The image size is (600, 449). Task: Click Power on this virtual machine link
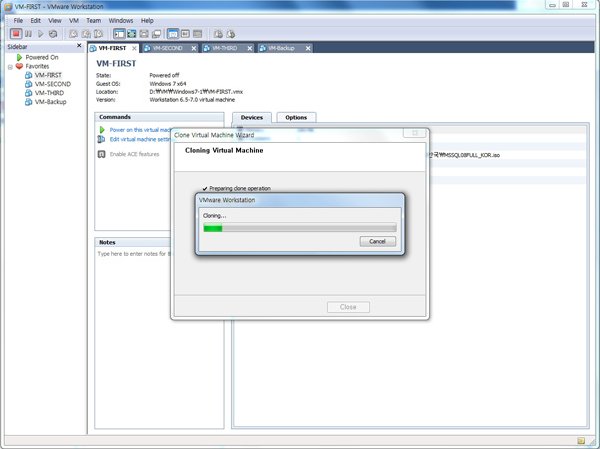coord(140,130)
